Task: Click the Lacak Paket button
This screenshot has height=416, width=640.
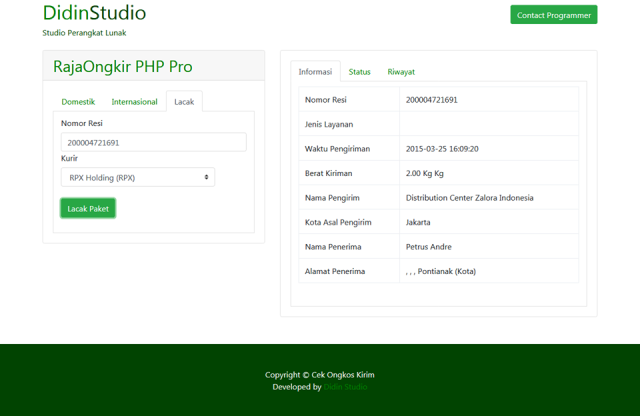Action: (88, 208)
